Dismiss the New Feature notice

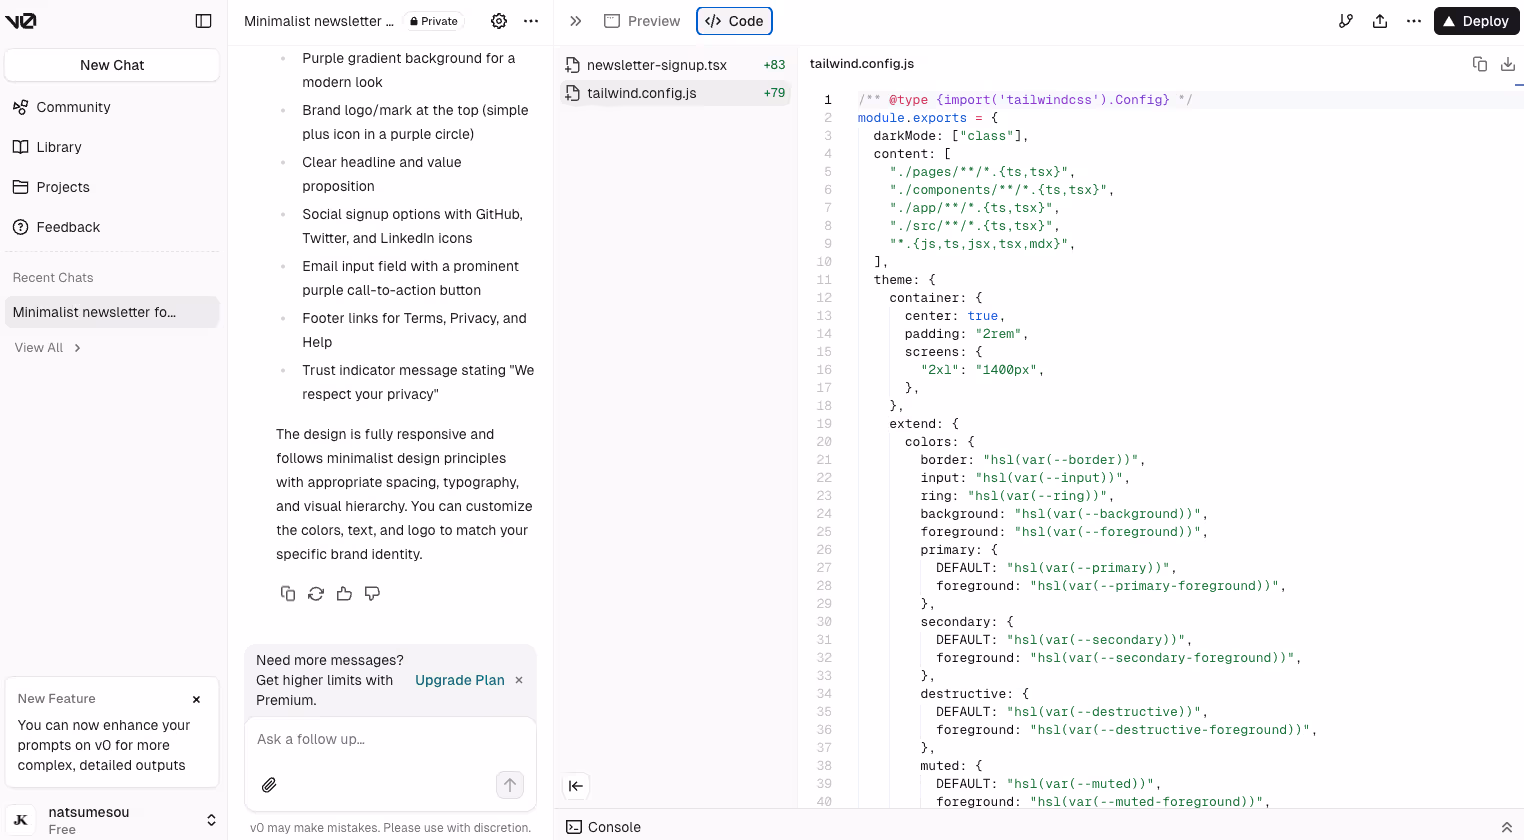196,699
